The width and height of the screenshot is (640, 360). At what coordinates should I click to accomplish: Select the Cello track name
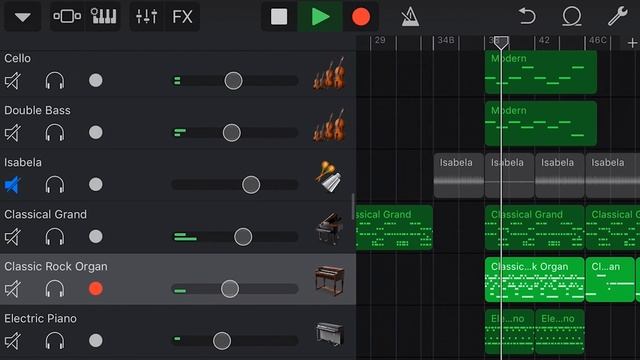click(x=18, y=58)
